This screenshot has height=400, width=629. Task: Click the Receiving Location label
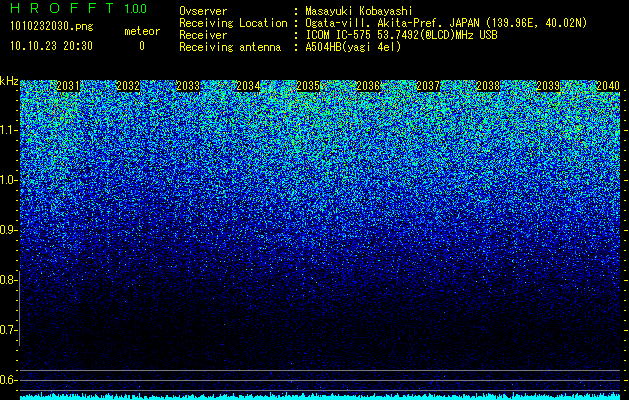(x=233, y=23)
